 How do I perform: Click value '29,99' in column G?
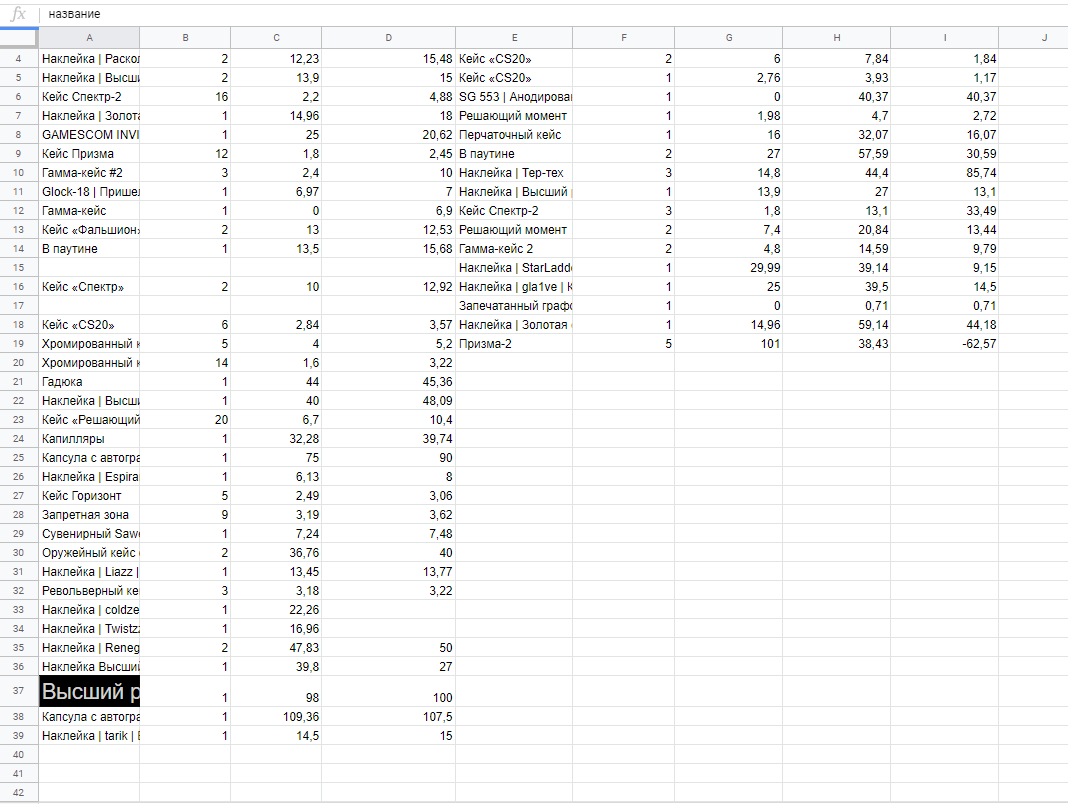765,268
